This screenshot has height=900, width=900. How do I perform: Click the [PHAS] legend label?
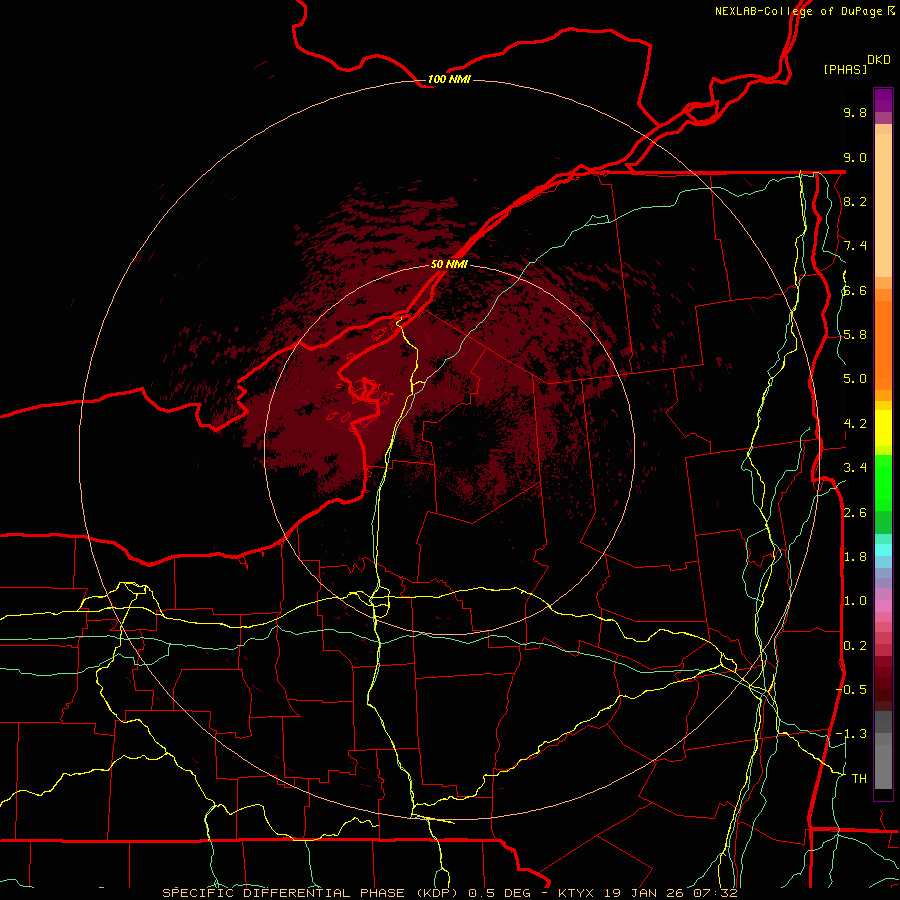coord(845,69)
